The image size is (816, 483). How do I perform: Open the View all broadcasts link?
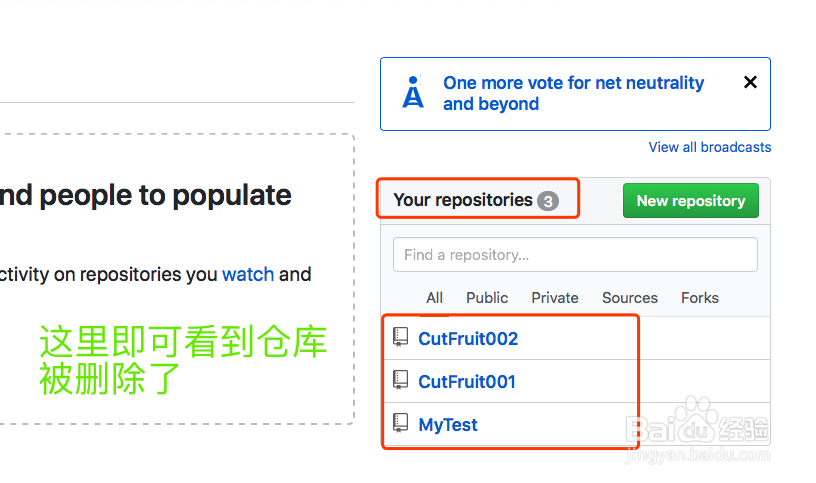pos(709,147)
